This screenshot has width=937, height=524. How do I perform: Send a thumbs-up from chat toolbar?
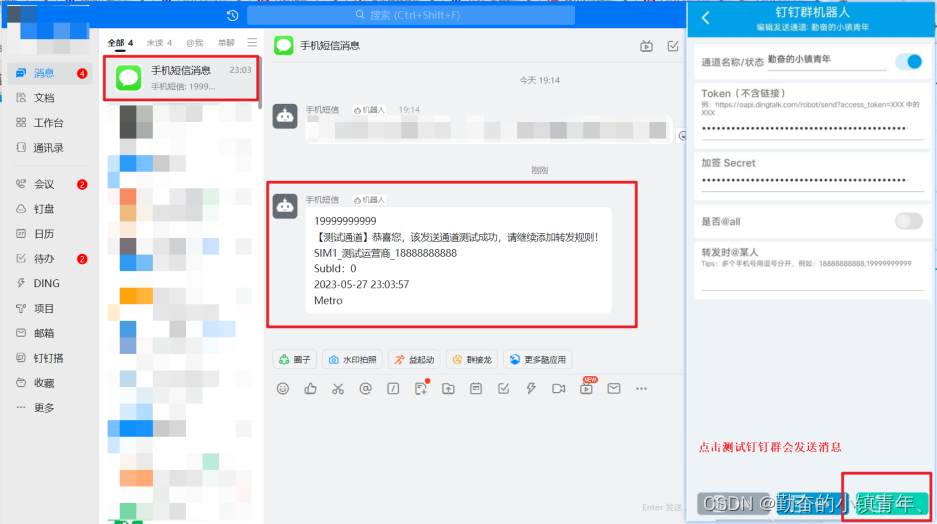(x=311, y=389)
